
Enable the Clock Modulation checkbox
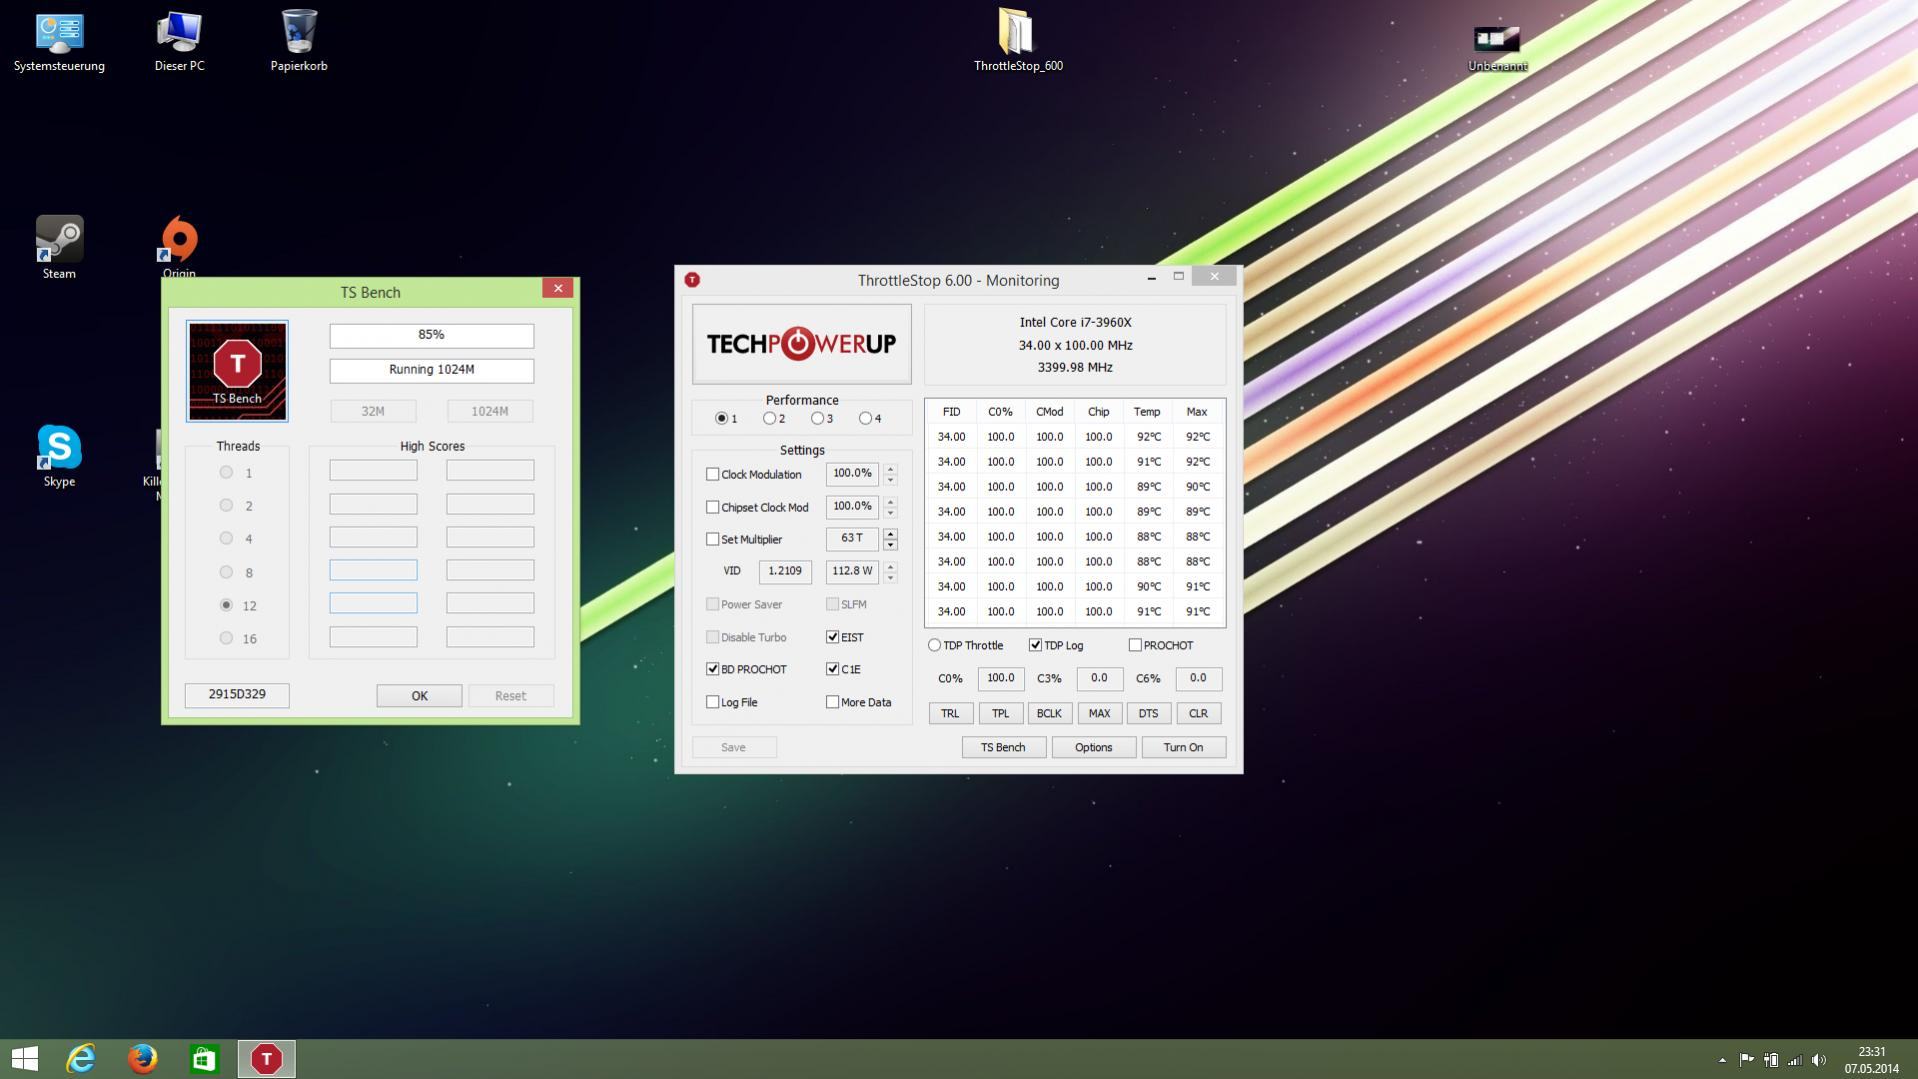pyautogui.click(x=713, y=474)
